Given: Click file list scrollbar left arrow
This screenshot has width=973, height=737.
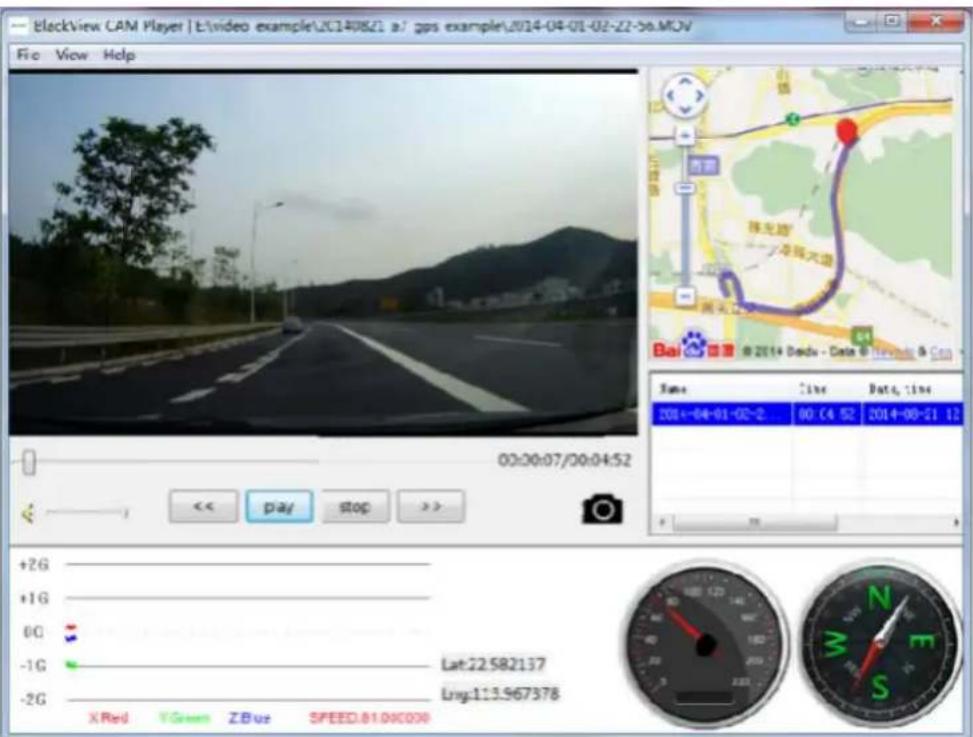Looking at the screenshot, I should pyautogui.click(x=661, y=522).
